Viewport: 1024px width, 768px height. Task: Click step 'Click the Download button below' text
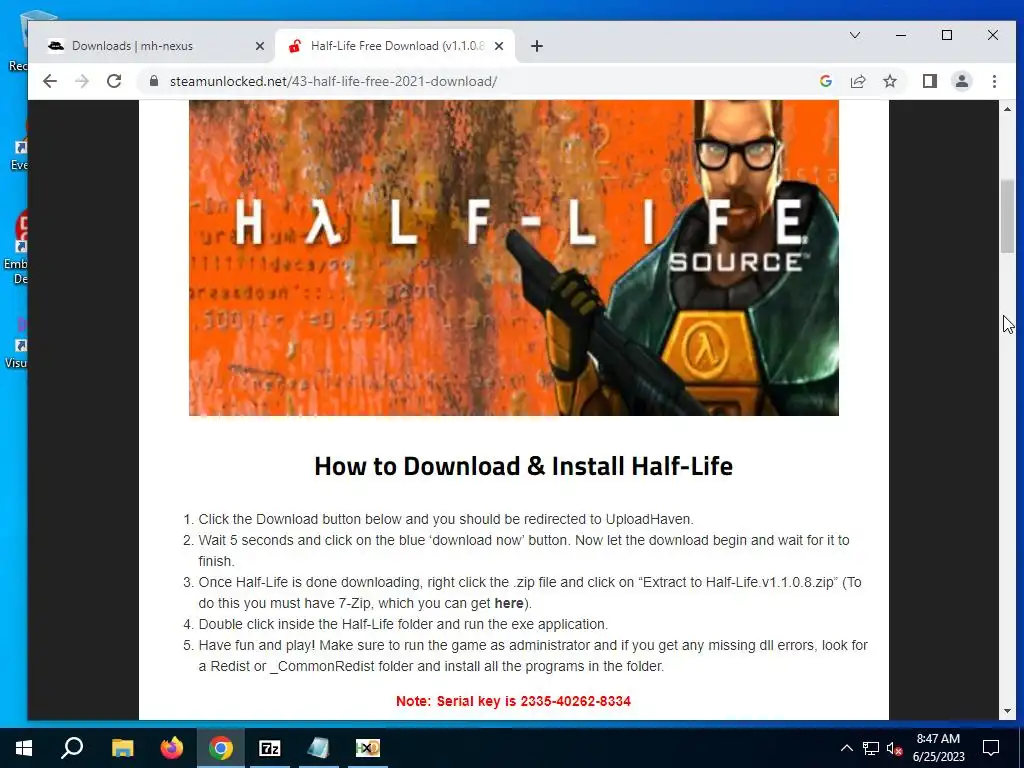pos(446,519)
